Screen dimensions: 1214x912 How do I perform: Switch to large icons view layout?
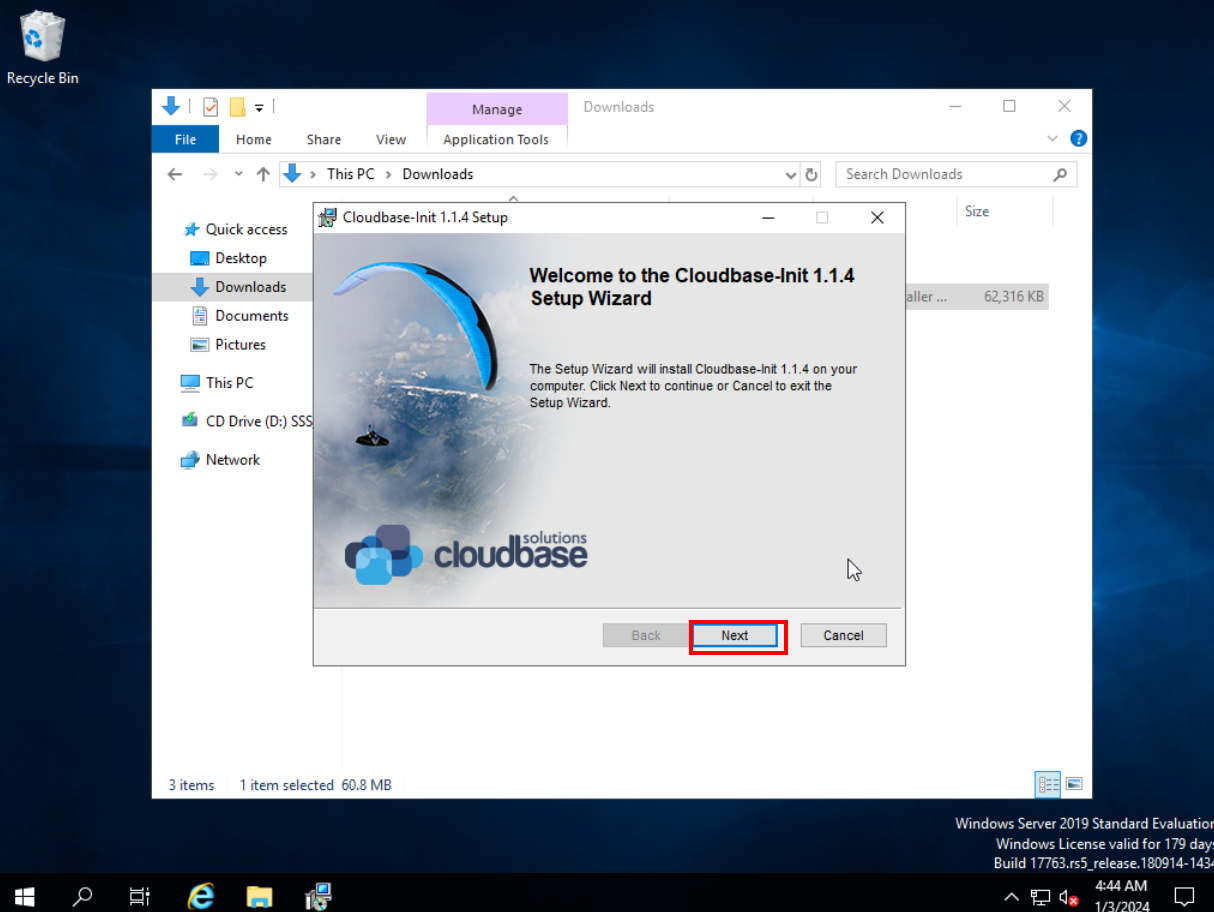pyautogui.click(x=1074, y=785)
